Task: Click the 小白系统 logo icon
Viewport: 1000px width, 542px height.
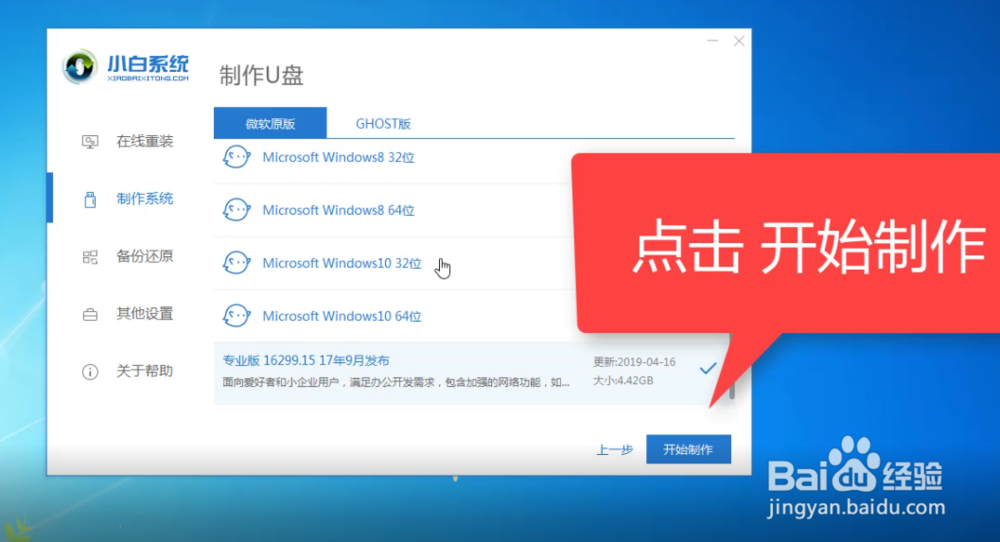Action: pos(80,66)
